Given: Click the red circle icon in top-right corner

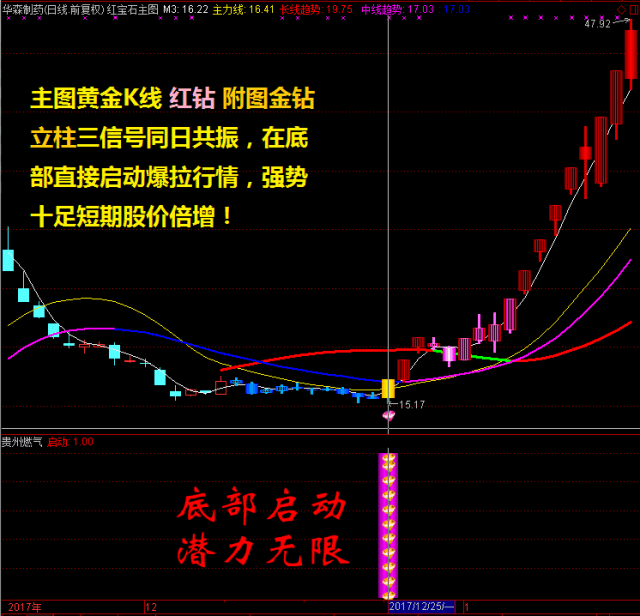Looking at the screenshot, I should (630, 9).
